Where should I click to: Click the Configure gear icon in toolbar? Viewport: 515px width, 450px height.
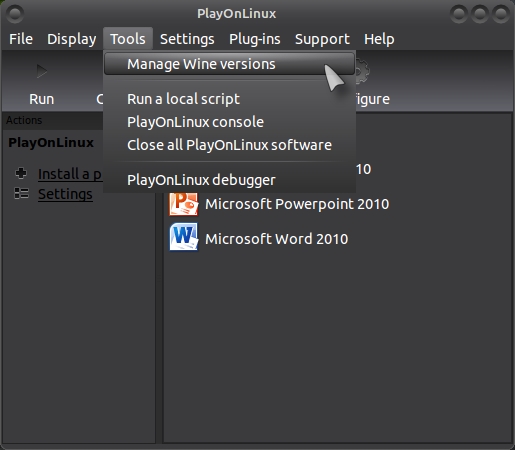pos(362,71)
